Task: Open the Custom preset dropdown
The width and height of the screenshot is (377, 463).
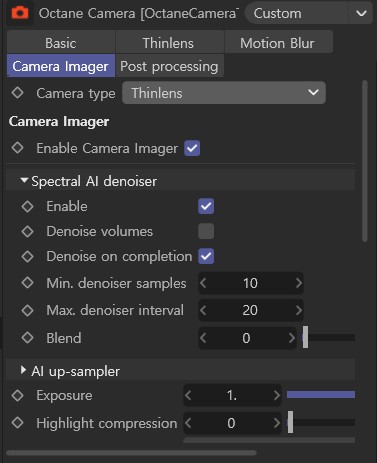Action: pos(308,14)
